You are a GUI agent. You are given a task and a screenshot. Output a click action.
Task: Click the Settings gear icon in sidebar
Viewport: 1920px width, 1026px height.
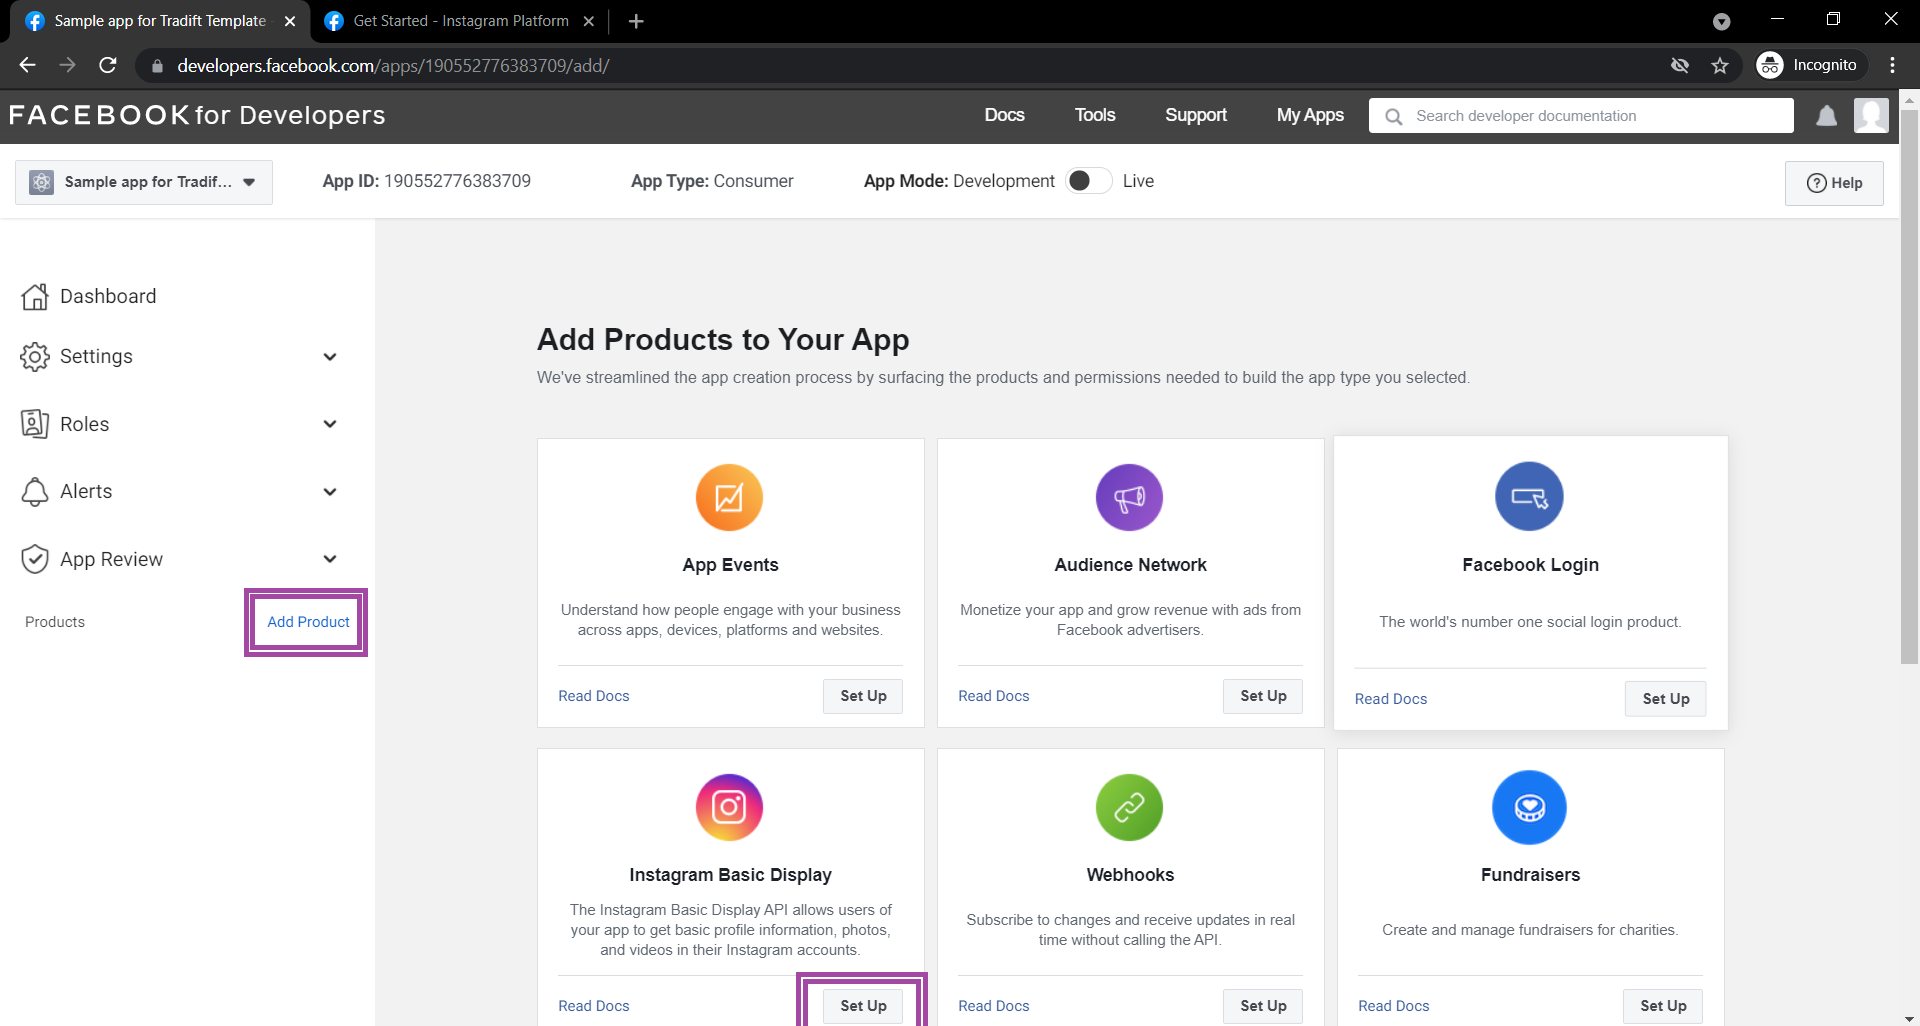click(35, 357)
